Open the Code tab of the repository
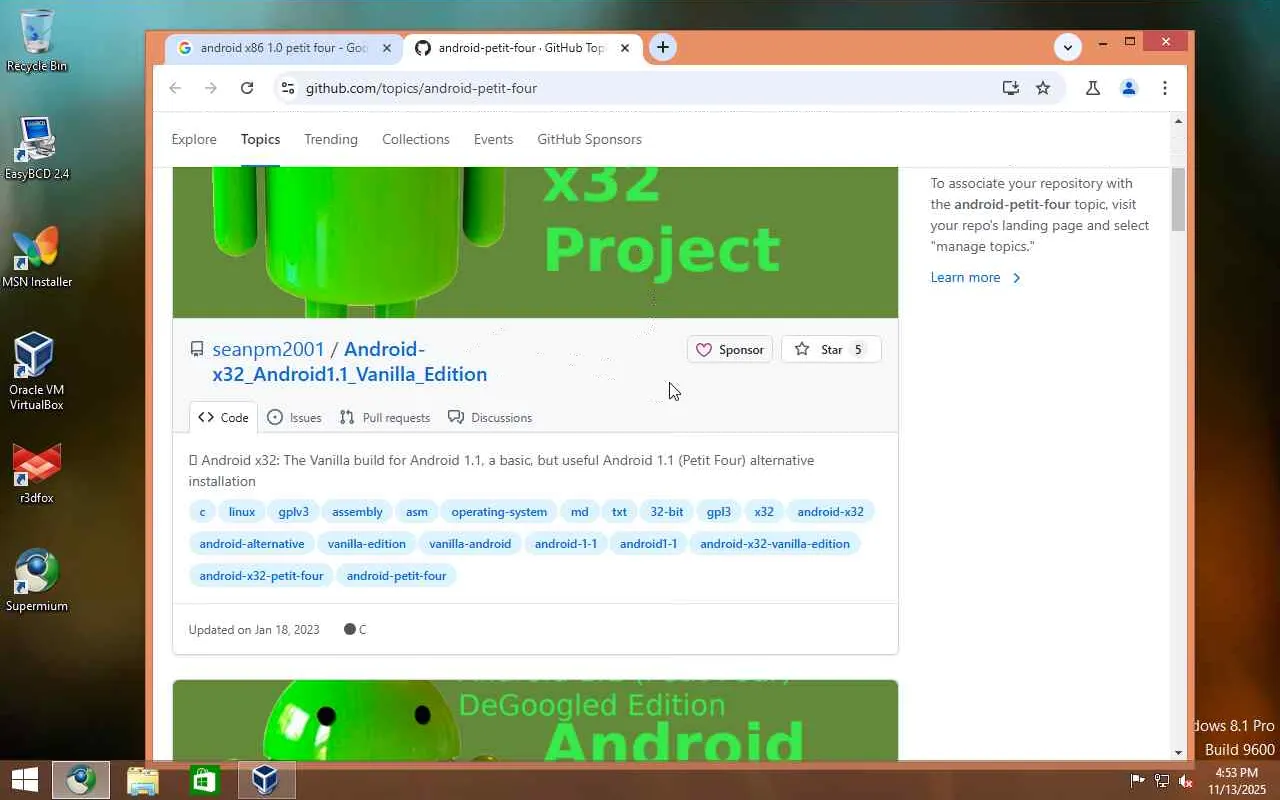This screenshot has width=1280, height=800. pyautogui.click(x=223, y=417)
